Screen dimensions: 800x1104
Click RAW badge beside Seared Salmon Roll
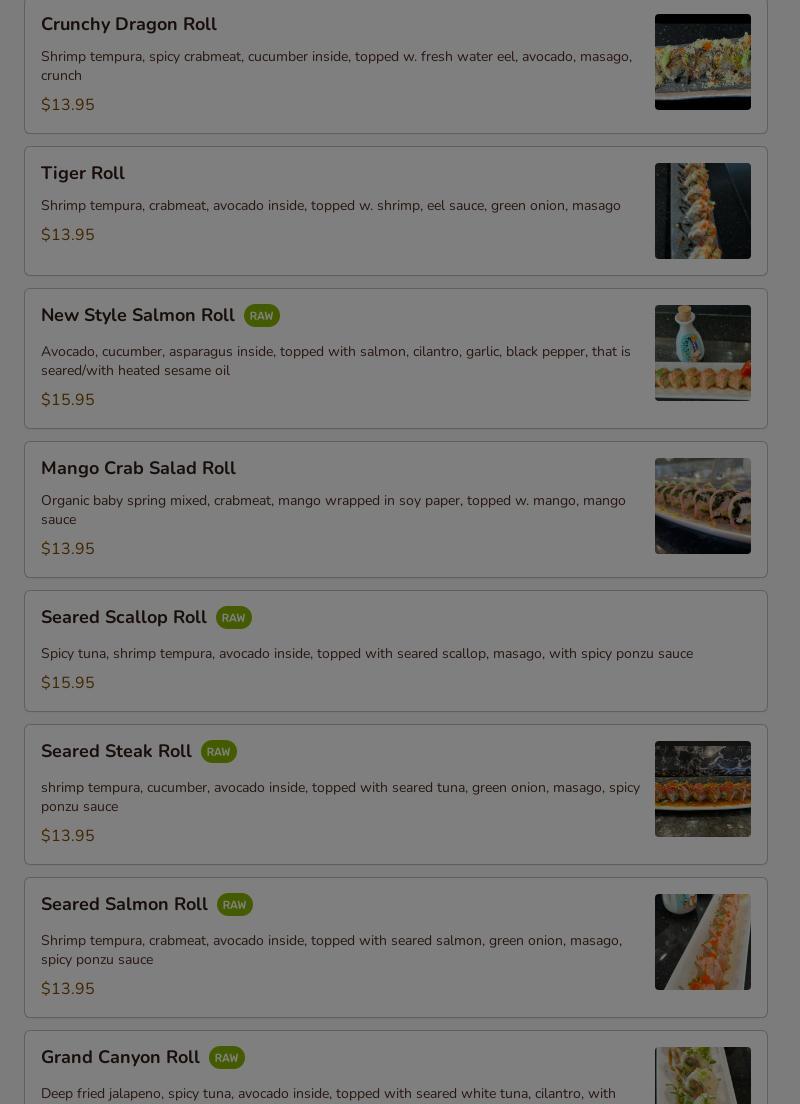click(234, 905)
